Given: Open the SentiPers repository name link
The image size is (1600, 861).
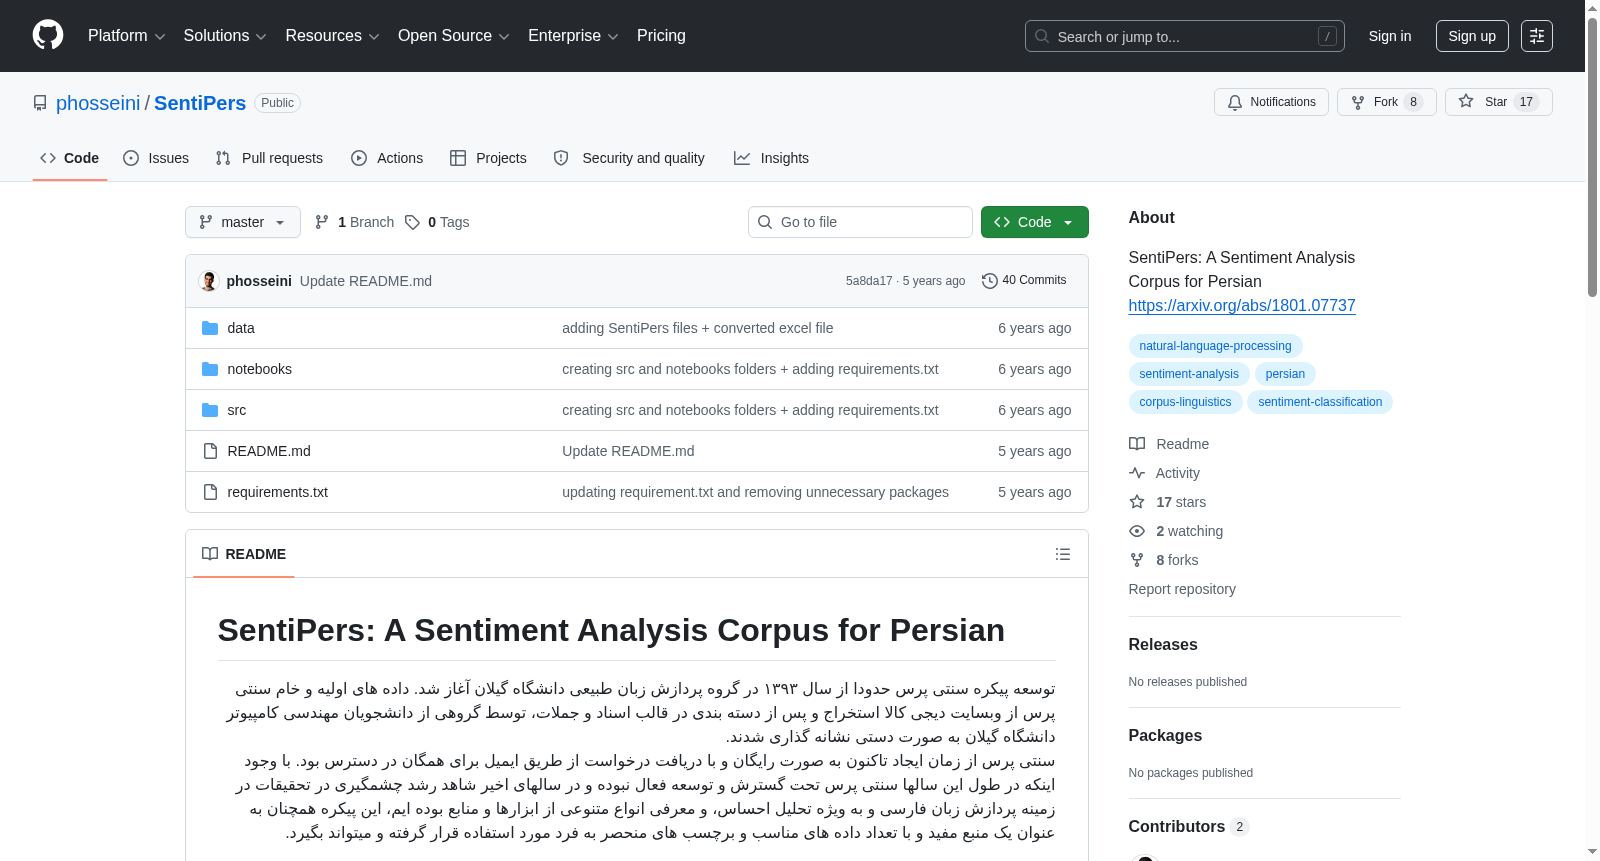Looking at the screenshot, I should (200, 103).
